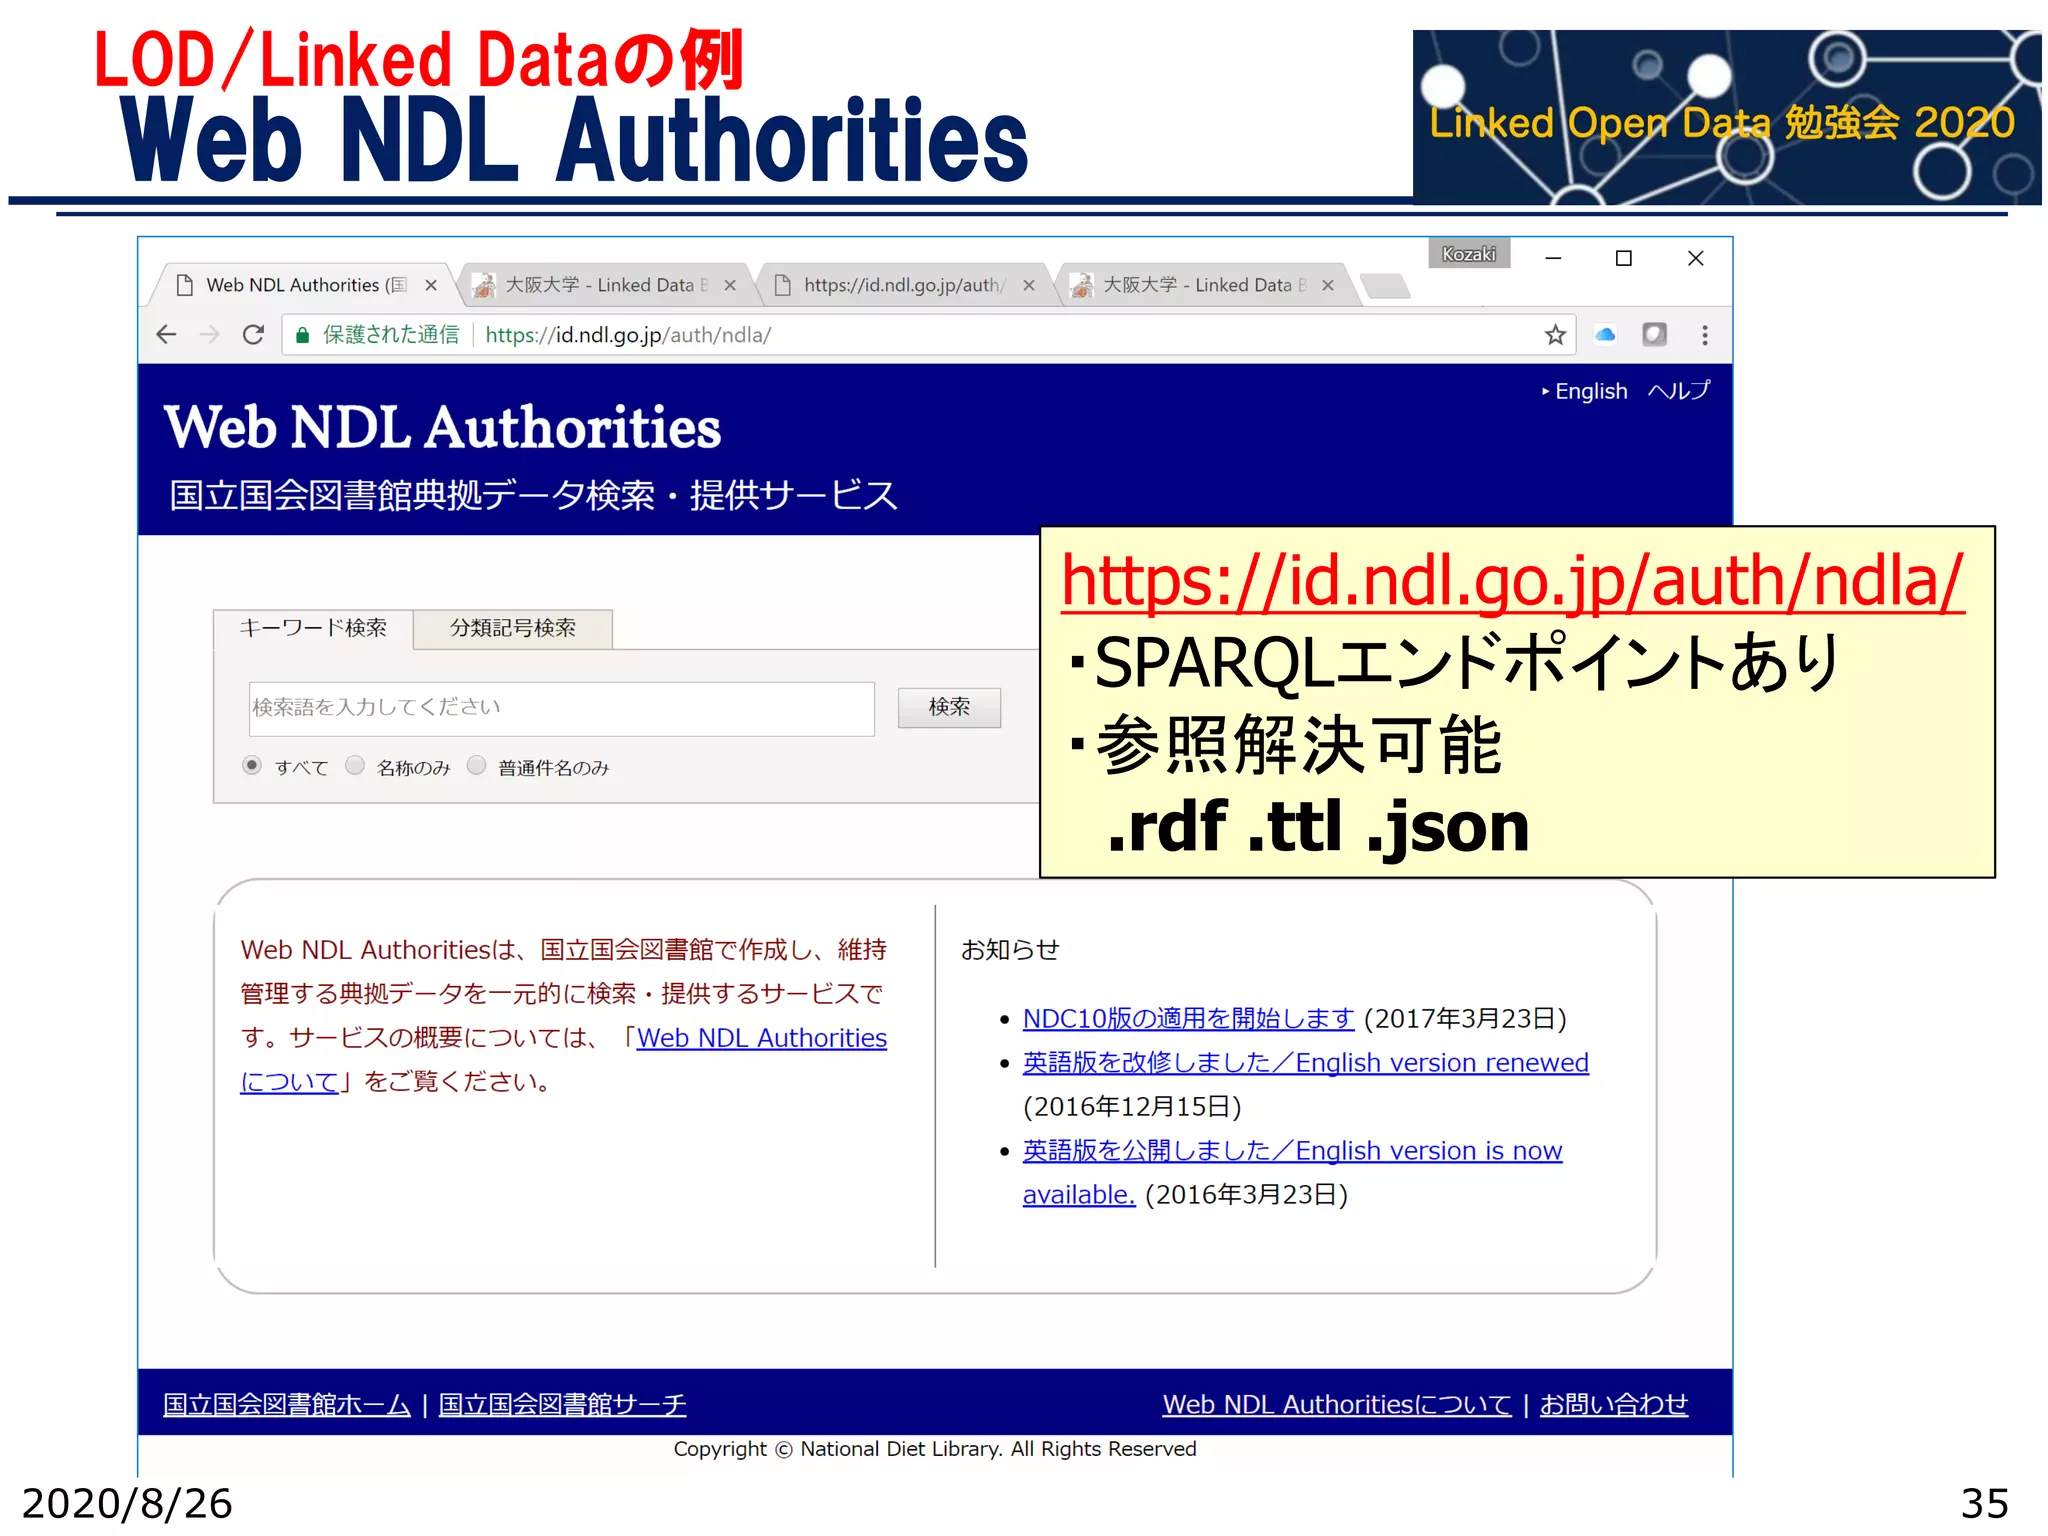Open 英語版を改修しました English version renewed link
The width and height of the screenshot is (2048, 1536).
[1305, 1062]
